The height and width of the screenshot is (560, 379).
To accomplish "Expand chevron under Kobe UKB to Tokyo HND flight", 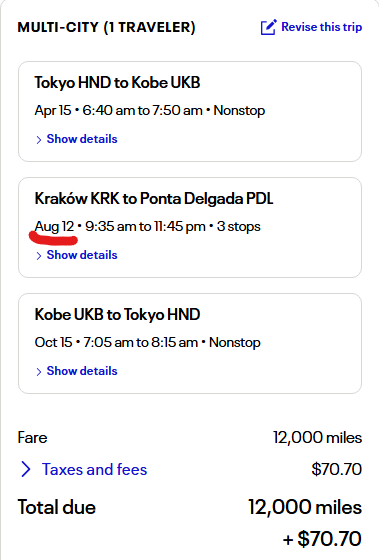I will click(x=39, y=372).
